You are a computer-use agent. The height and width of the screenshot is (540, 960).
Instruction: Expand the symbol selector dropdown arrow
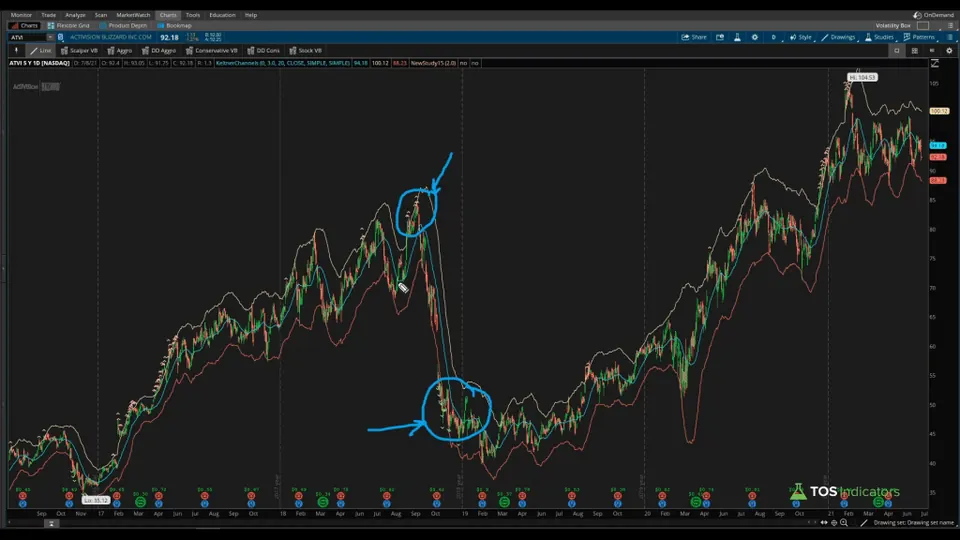pos(50,37)
